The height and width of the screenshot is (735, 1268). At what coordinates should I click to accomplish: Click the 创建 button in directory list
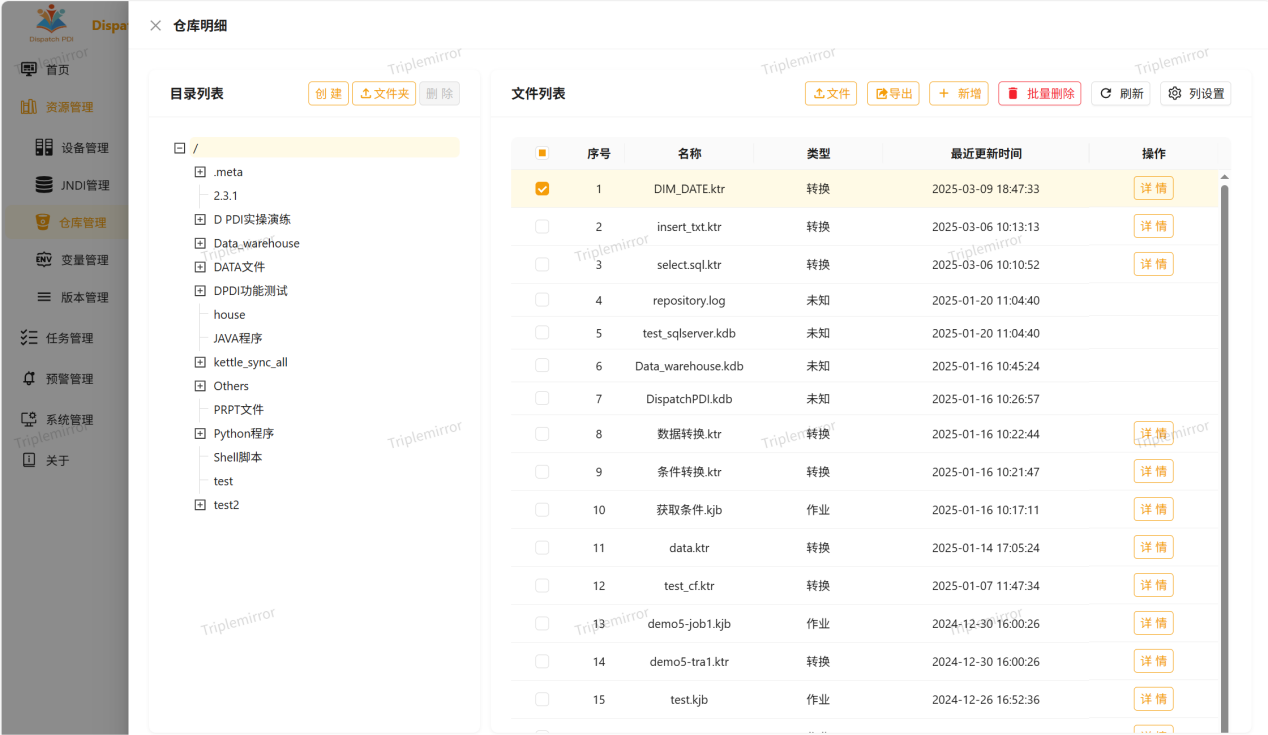pos(328,94)
